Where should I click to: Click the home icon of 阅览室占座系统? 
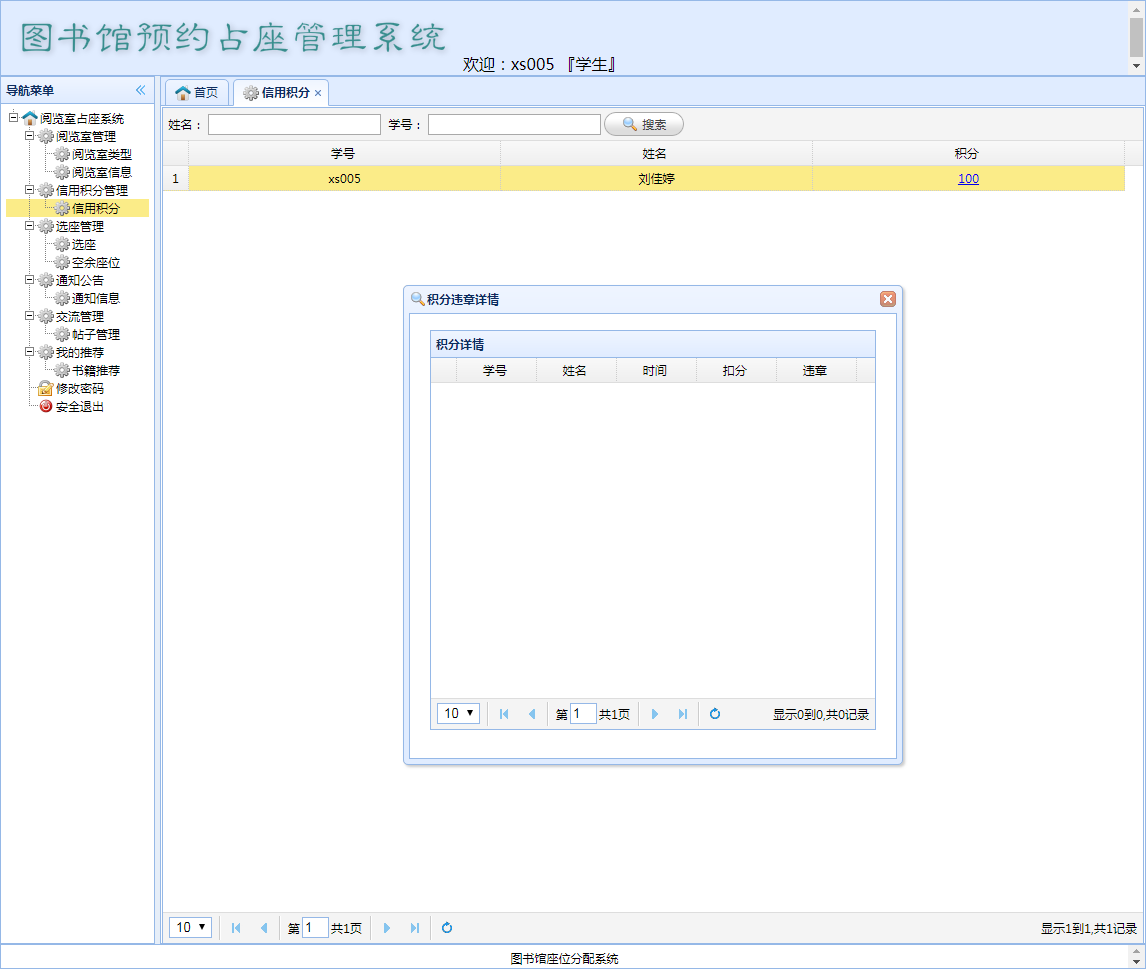[29, 118]
